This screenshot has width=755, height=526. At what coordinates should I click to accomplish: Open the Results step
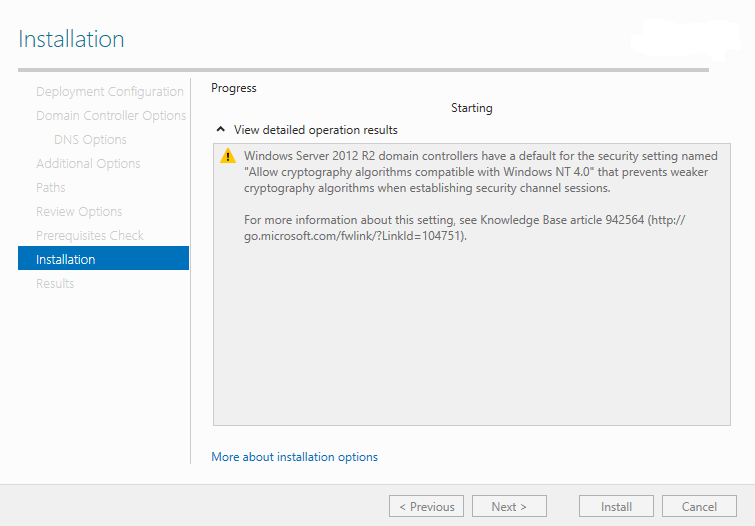55,284
